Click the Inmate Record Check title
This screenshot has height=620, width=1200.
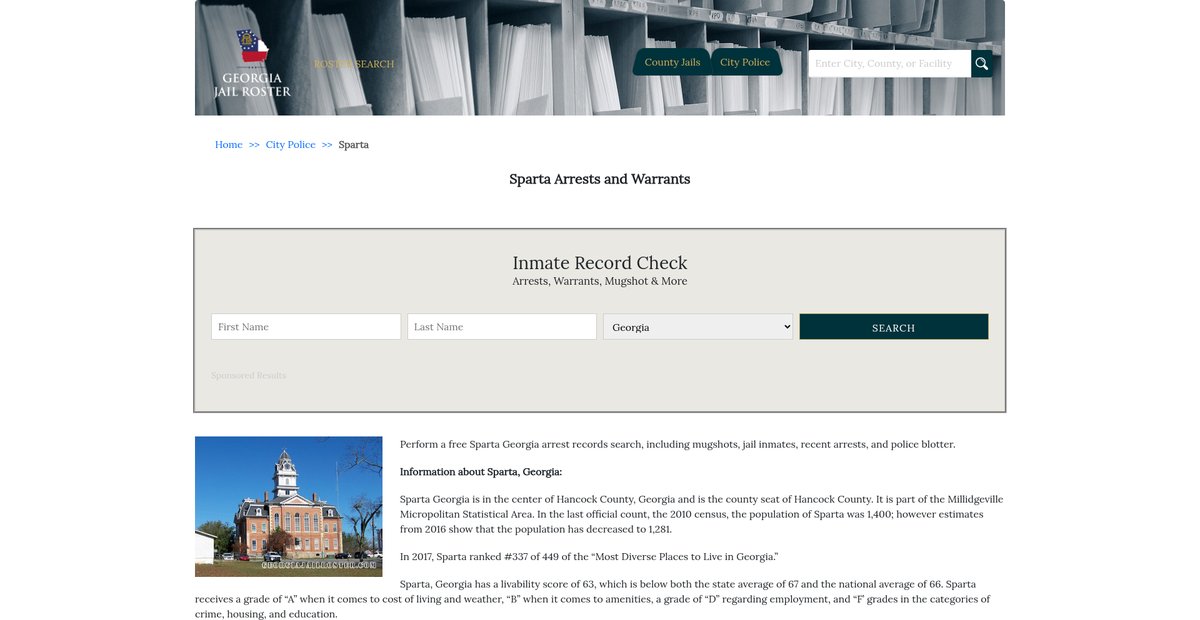pyautogui.click(x=600, y=263)
